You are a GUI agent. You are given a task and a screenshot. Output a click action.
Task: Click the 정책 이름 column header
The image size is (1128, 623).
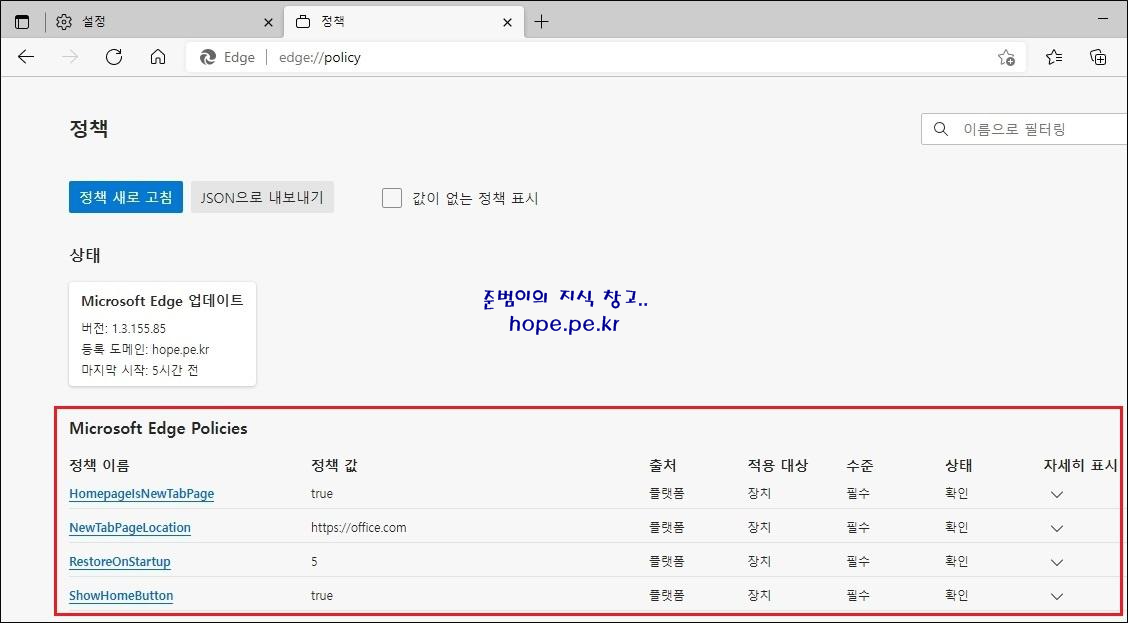(x=99, y=465)
